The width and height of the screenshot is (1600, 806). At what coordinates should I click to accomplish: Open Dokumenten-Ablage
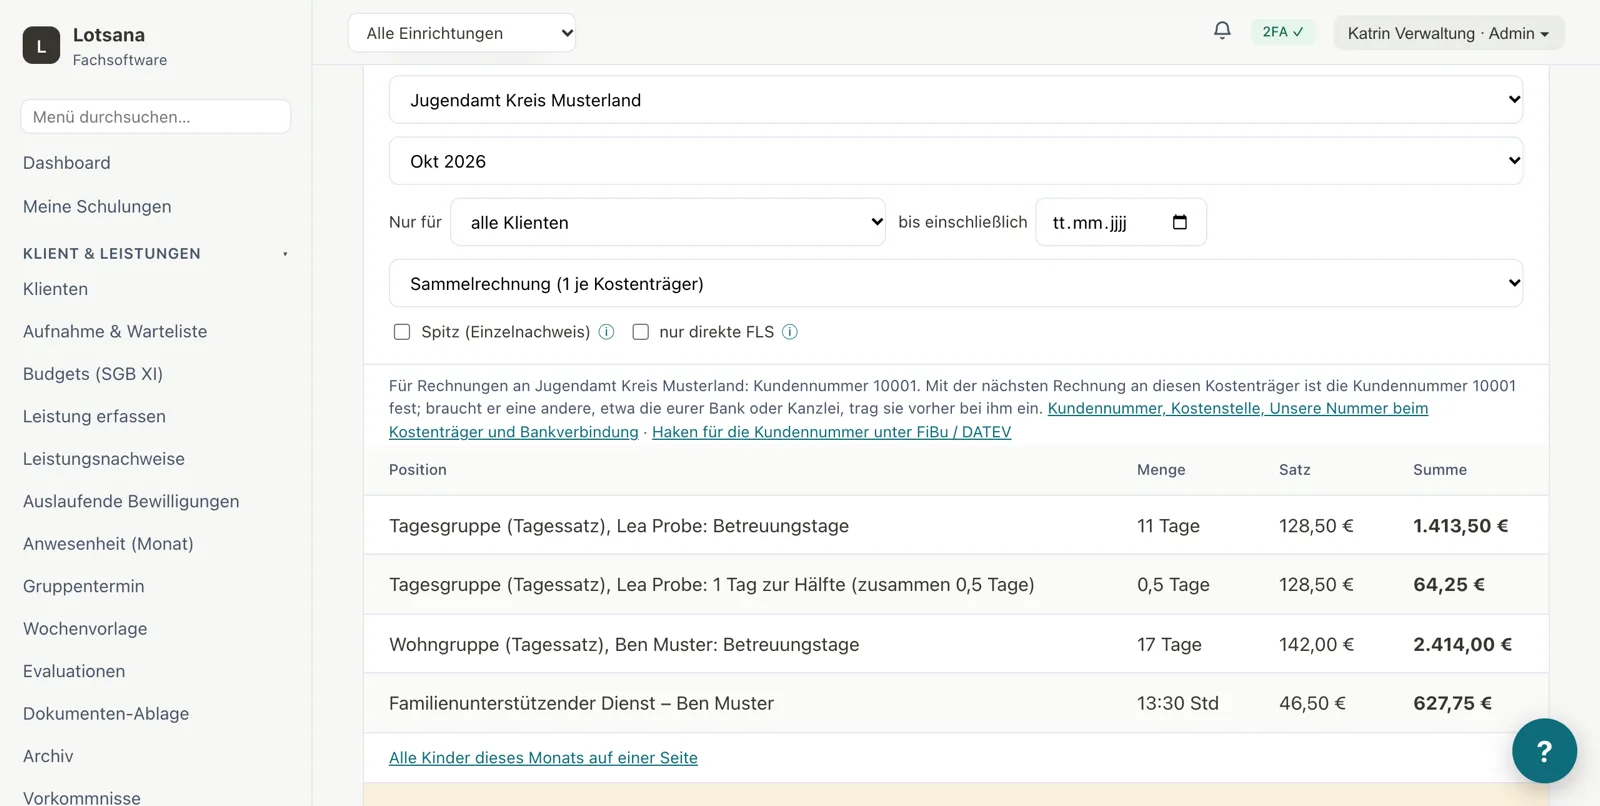[106, 714]
